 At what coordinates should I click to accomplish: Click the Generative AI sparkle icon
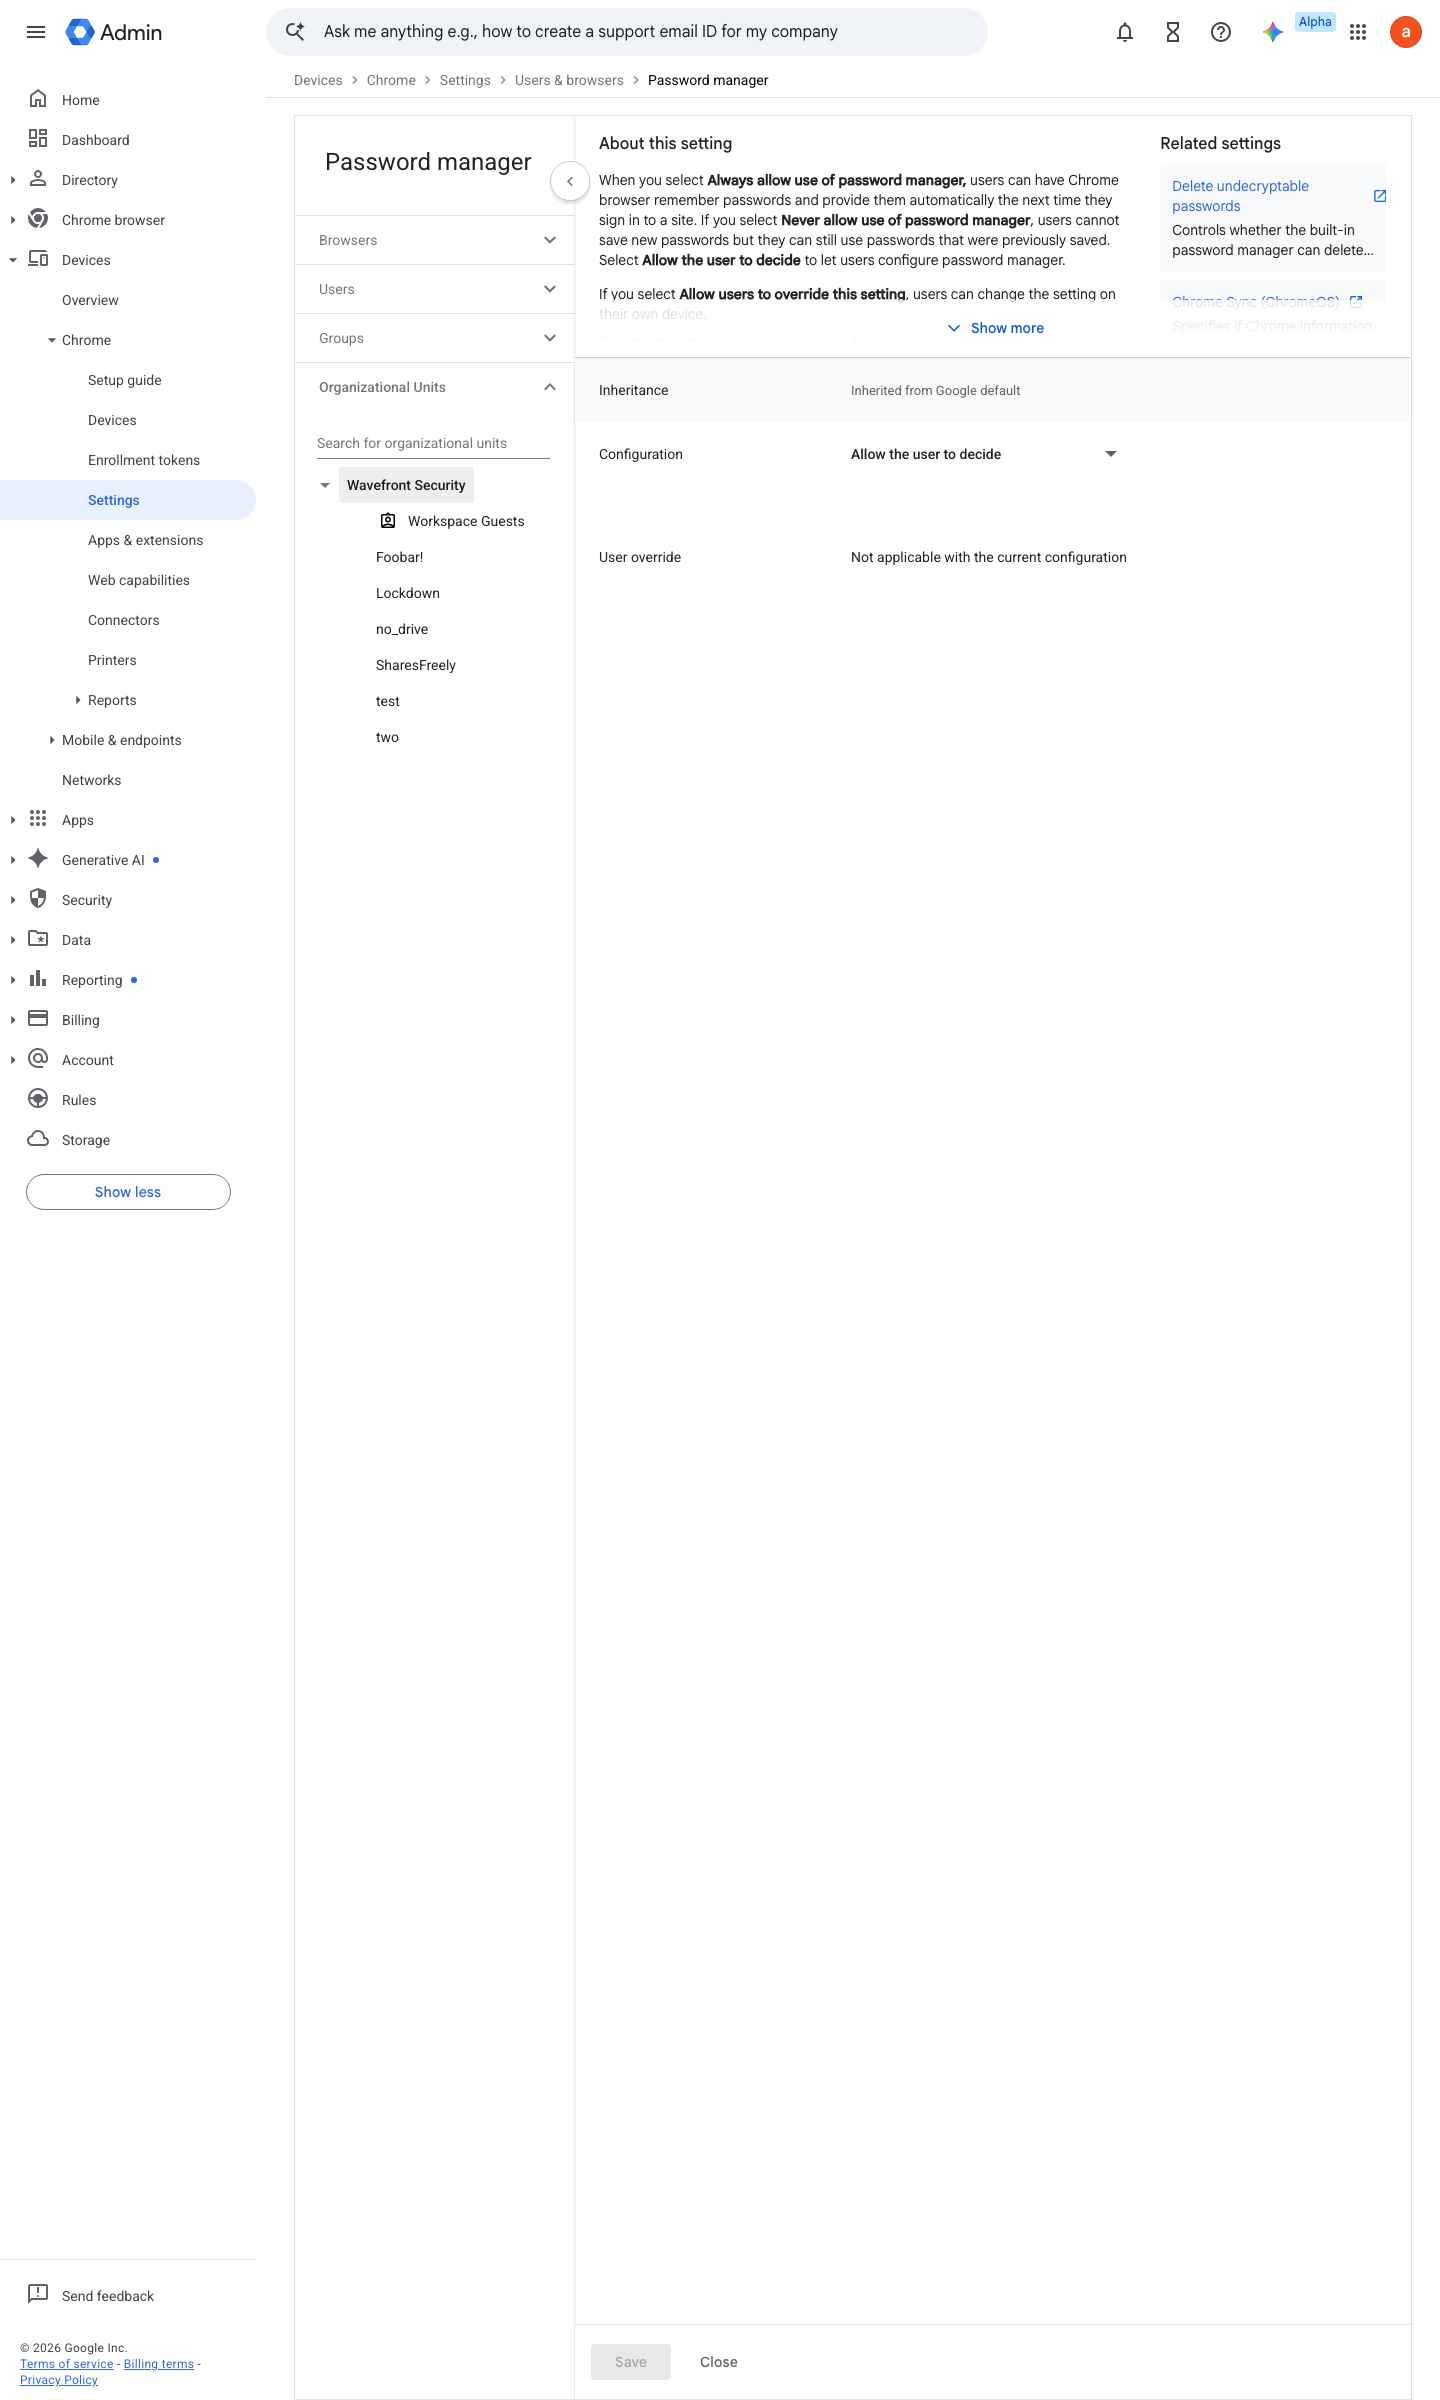[x=38, y=859]
